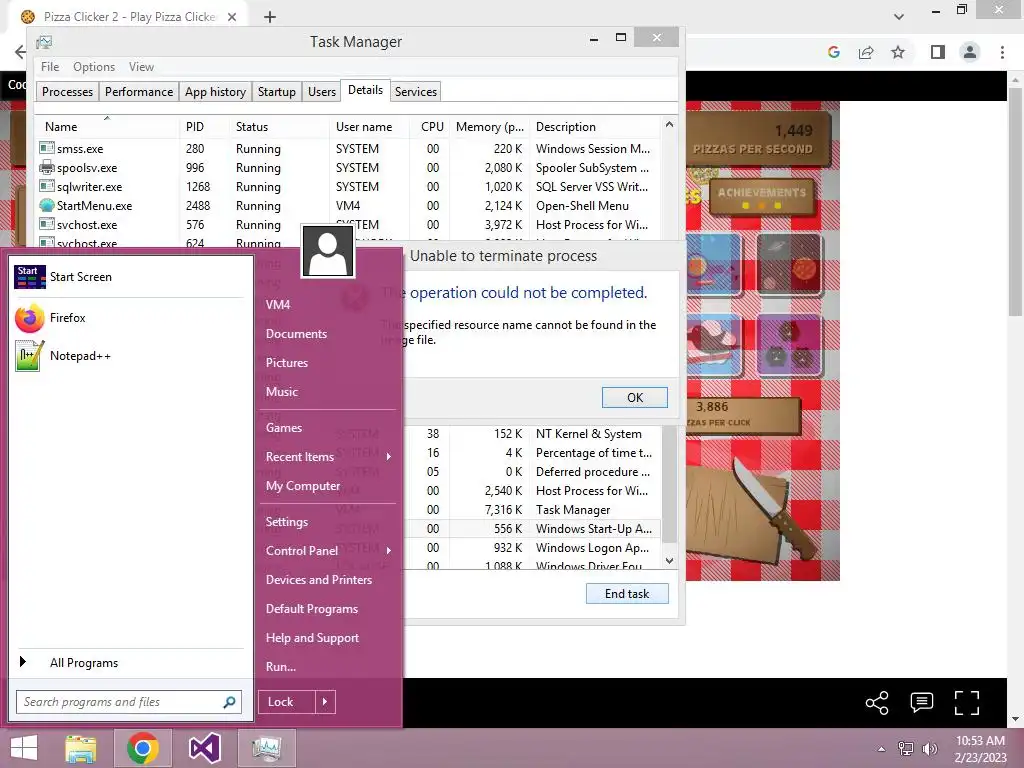Open the Windows Start button

click(x=24, y=748)
